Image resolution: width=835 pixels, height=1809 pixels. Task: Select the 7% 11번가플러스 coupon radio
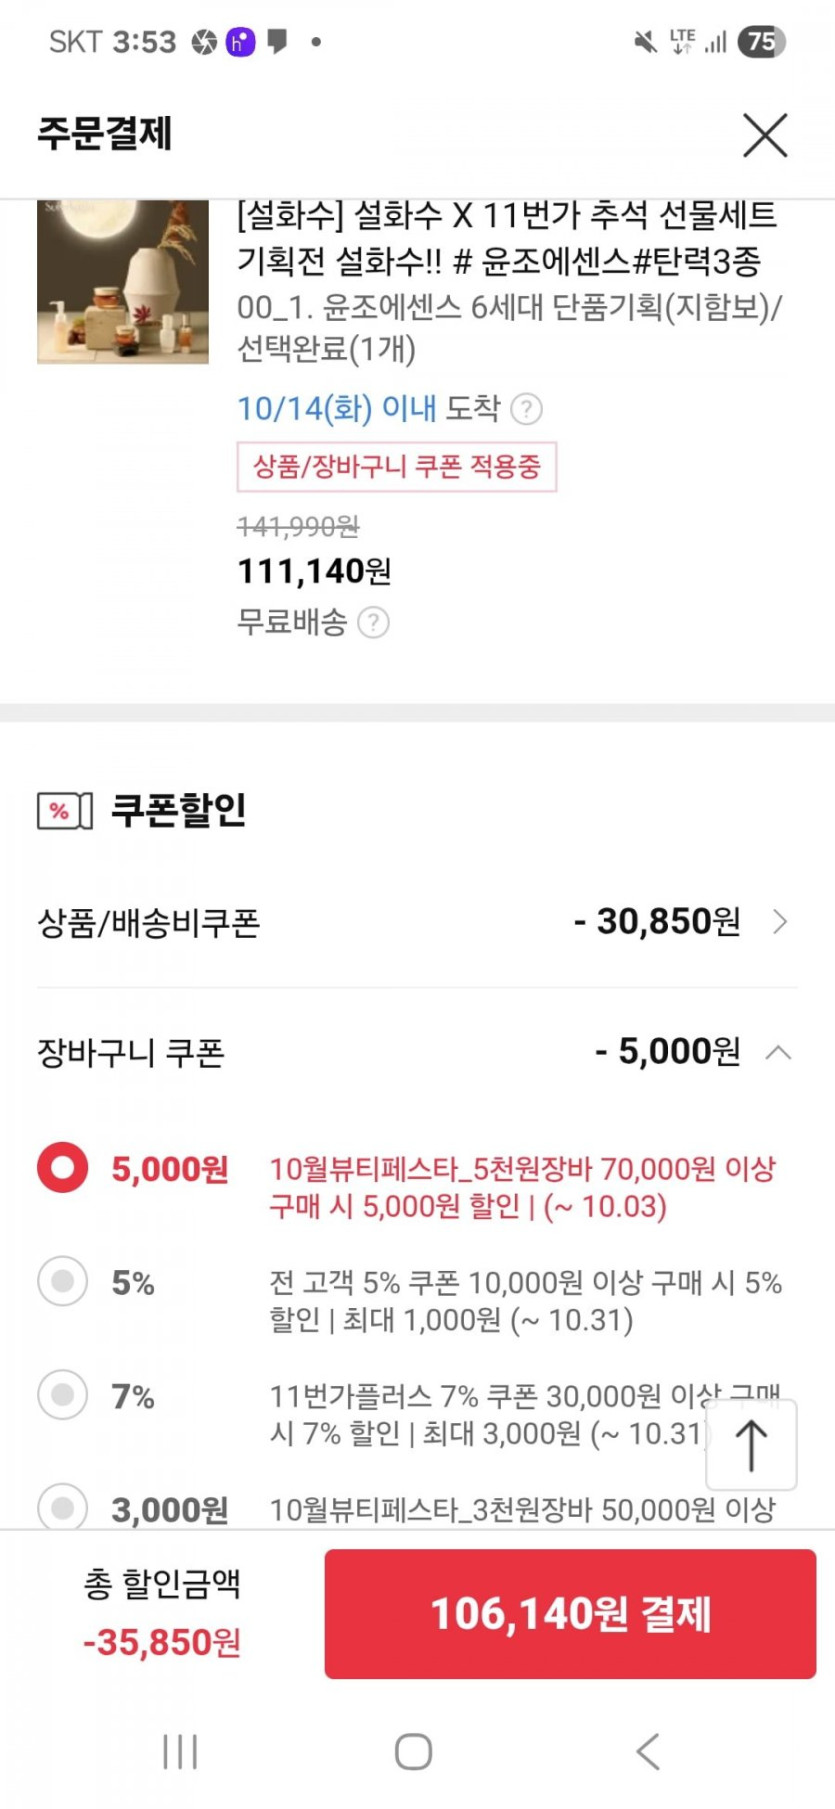coord(63,1395)
